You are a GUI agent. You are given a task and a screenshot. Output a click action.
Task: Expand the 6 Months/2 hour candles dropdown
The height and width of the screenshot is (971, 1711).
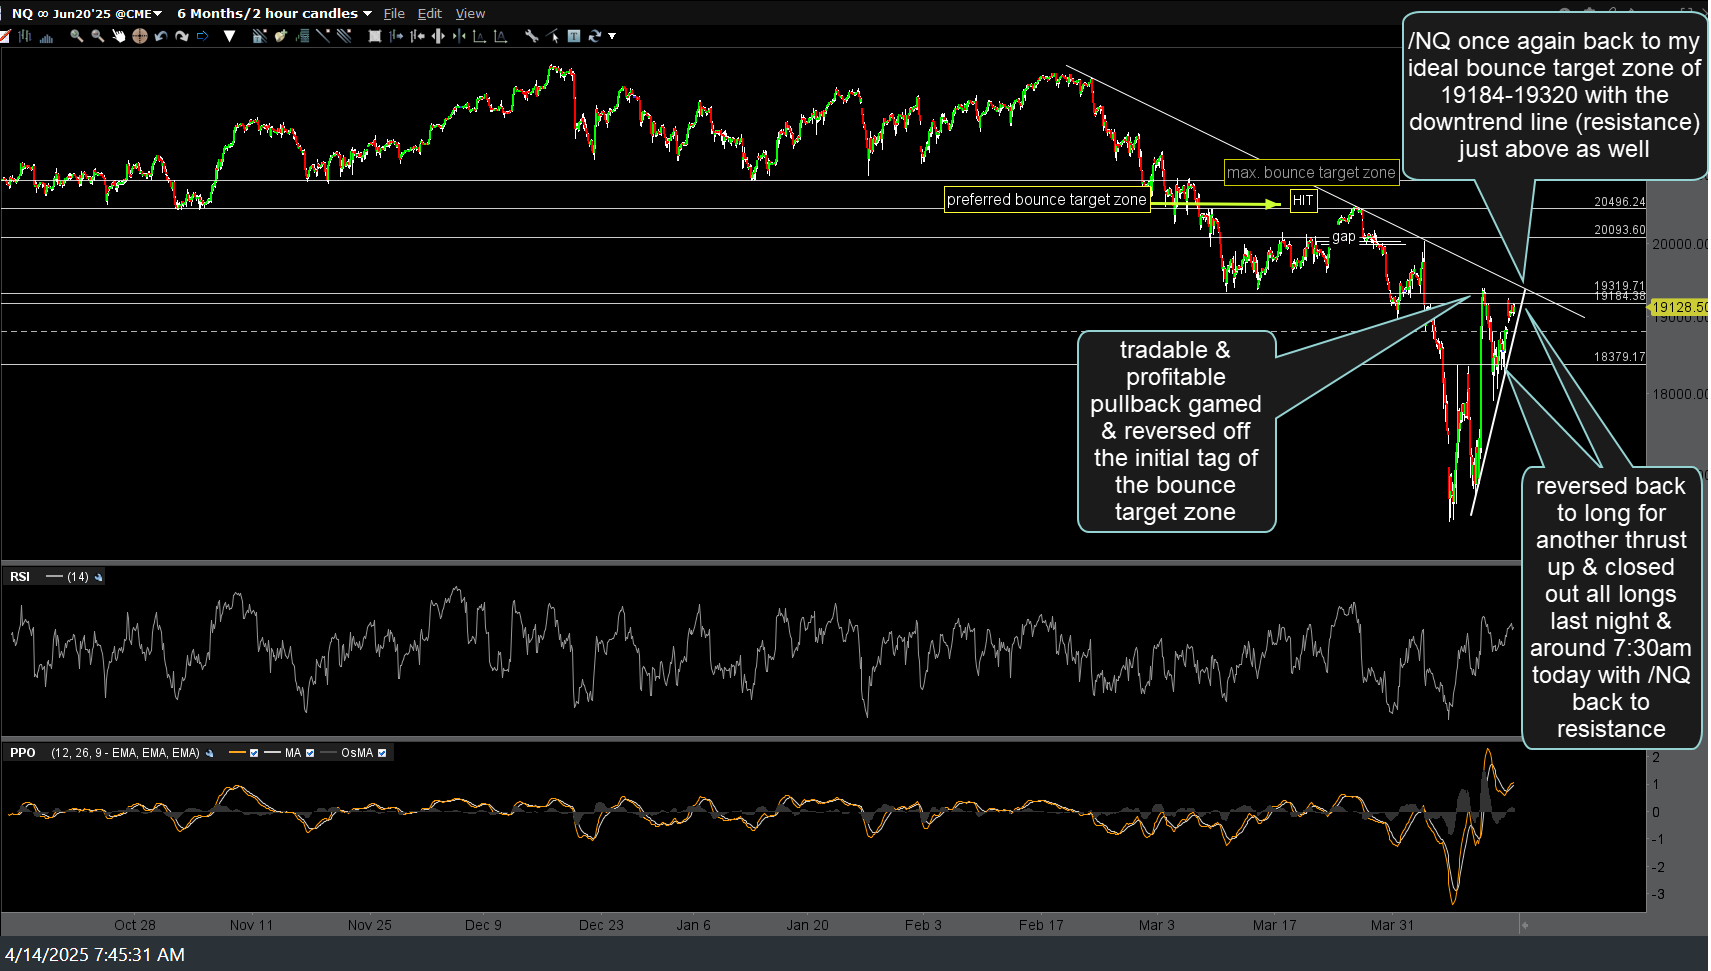click(367, 13)
